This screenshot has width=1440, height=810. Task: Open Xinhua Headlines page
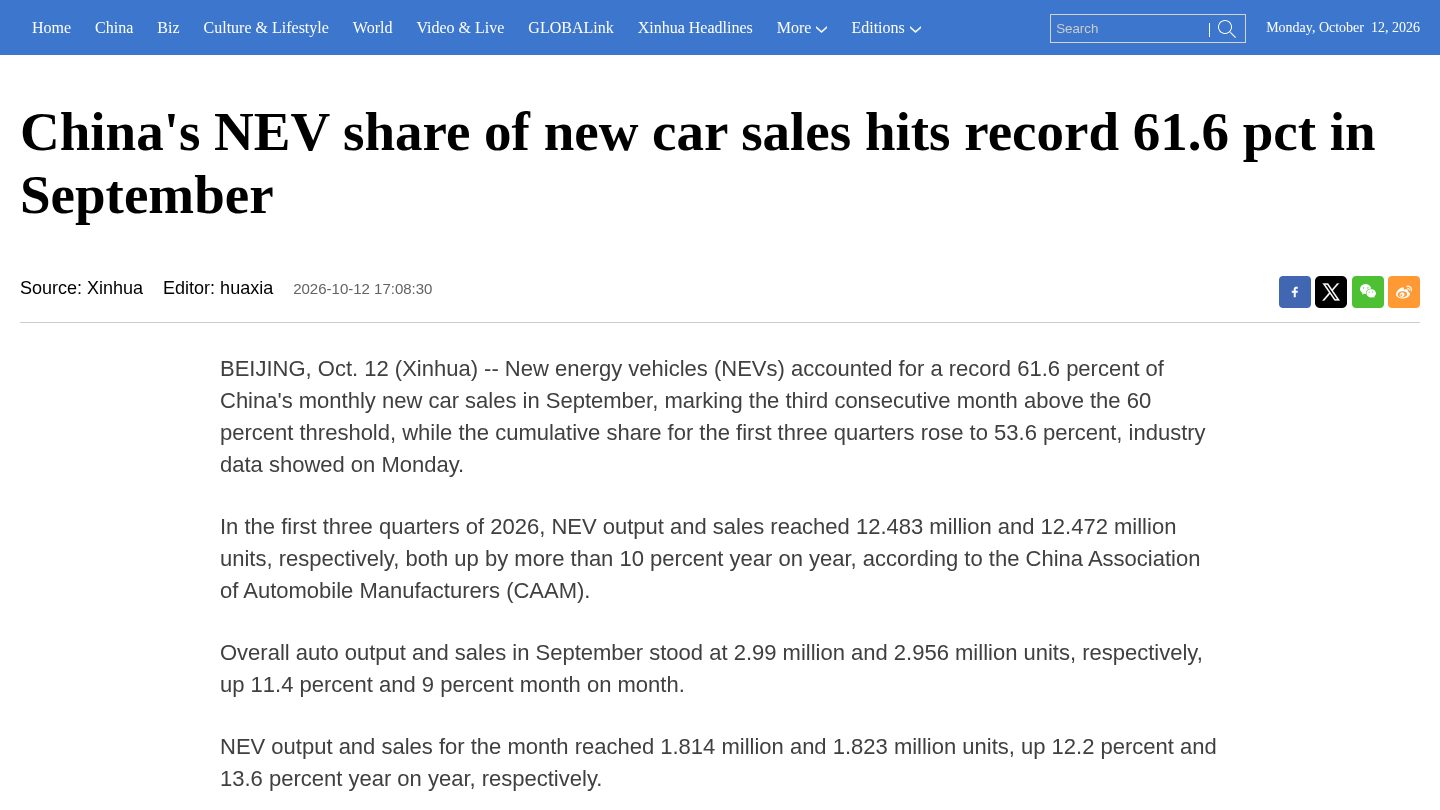coord(695,28)
